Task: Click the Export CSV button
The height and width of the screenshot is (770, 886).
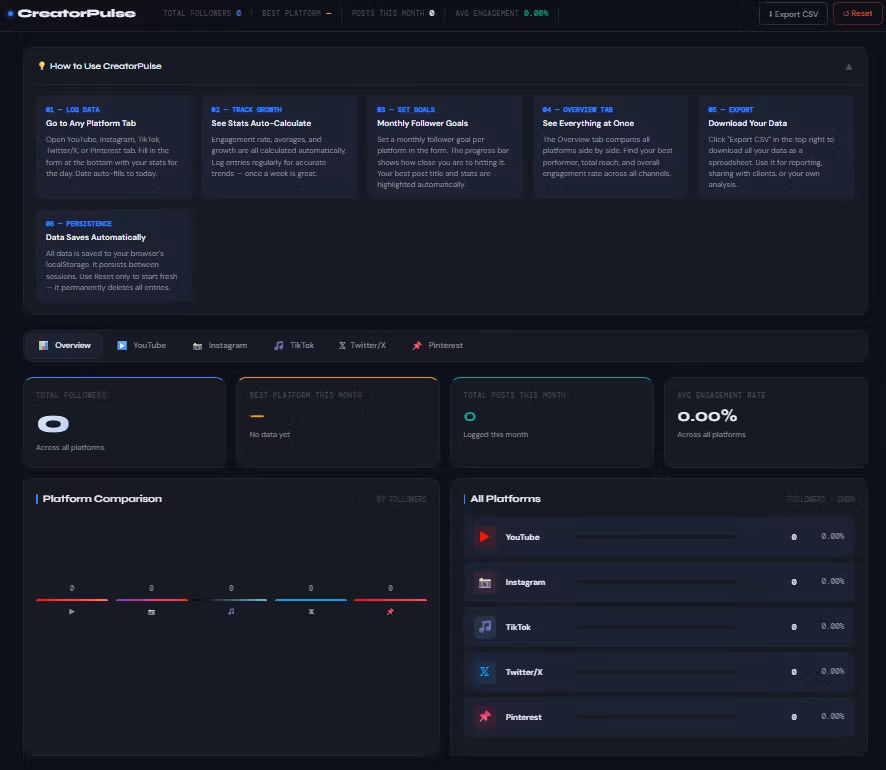Action: (793, 14)
